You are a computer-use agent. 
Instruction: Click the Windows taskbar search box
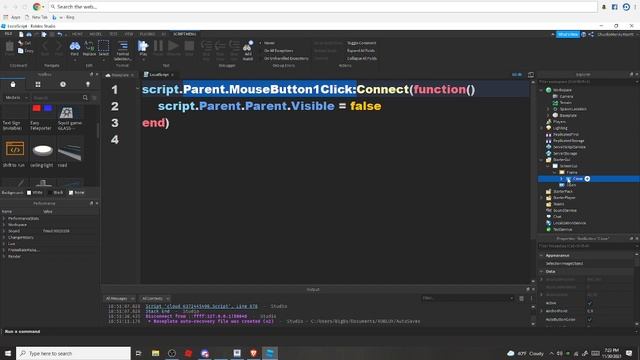(73, 353)
